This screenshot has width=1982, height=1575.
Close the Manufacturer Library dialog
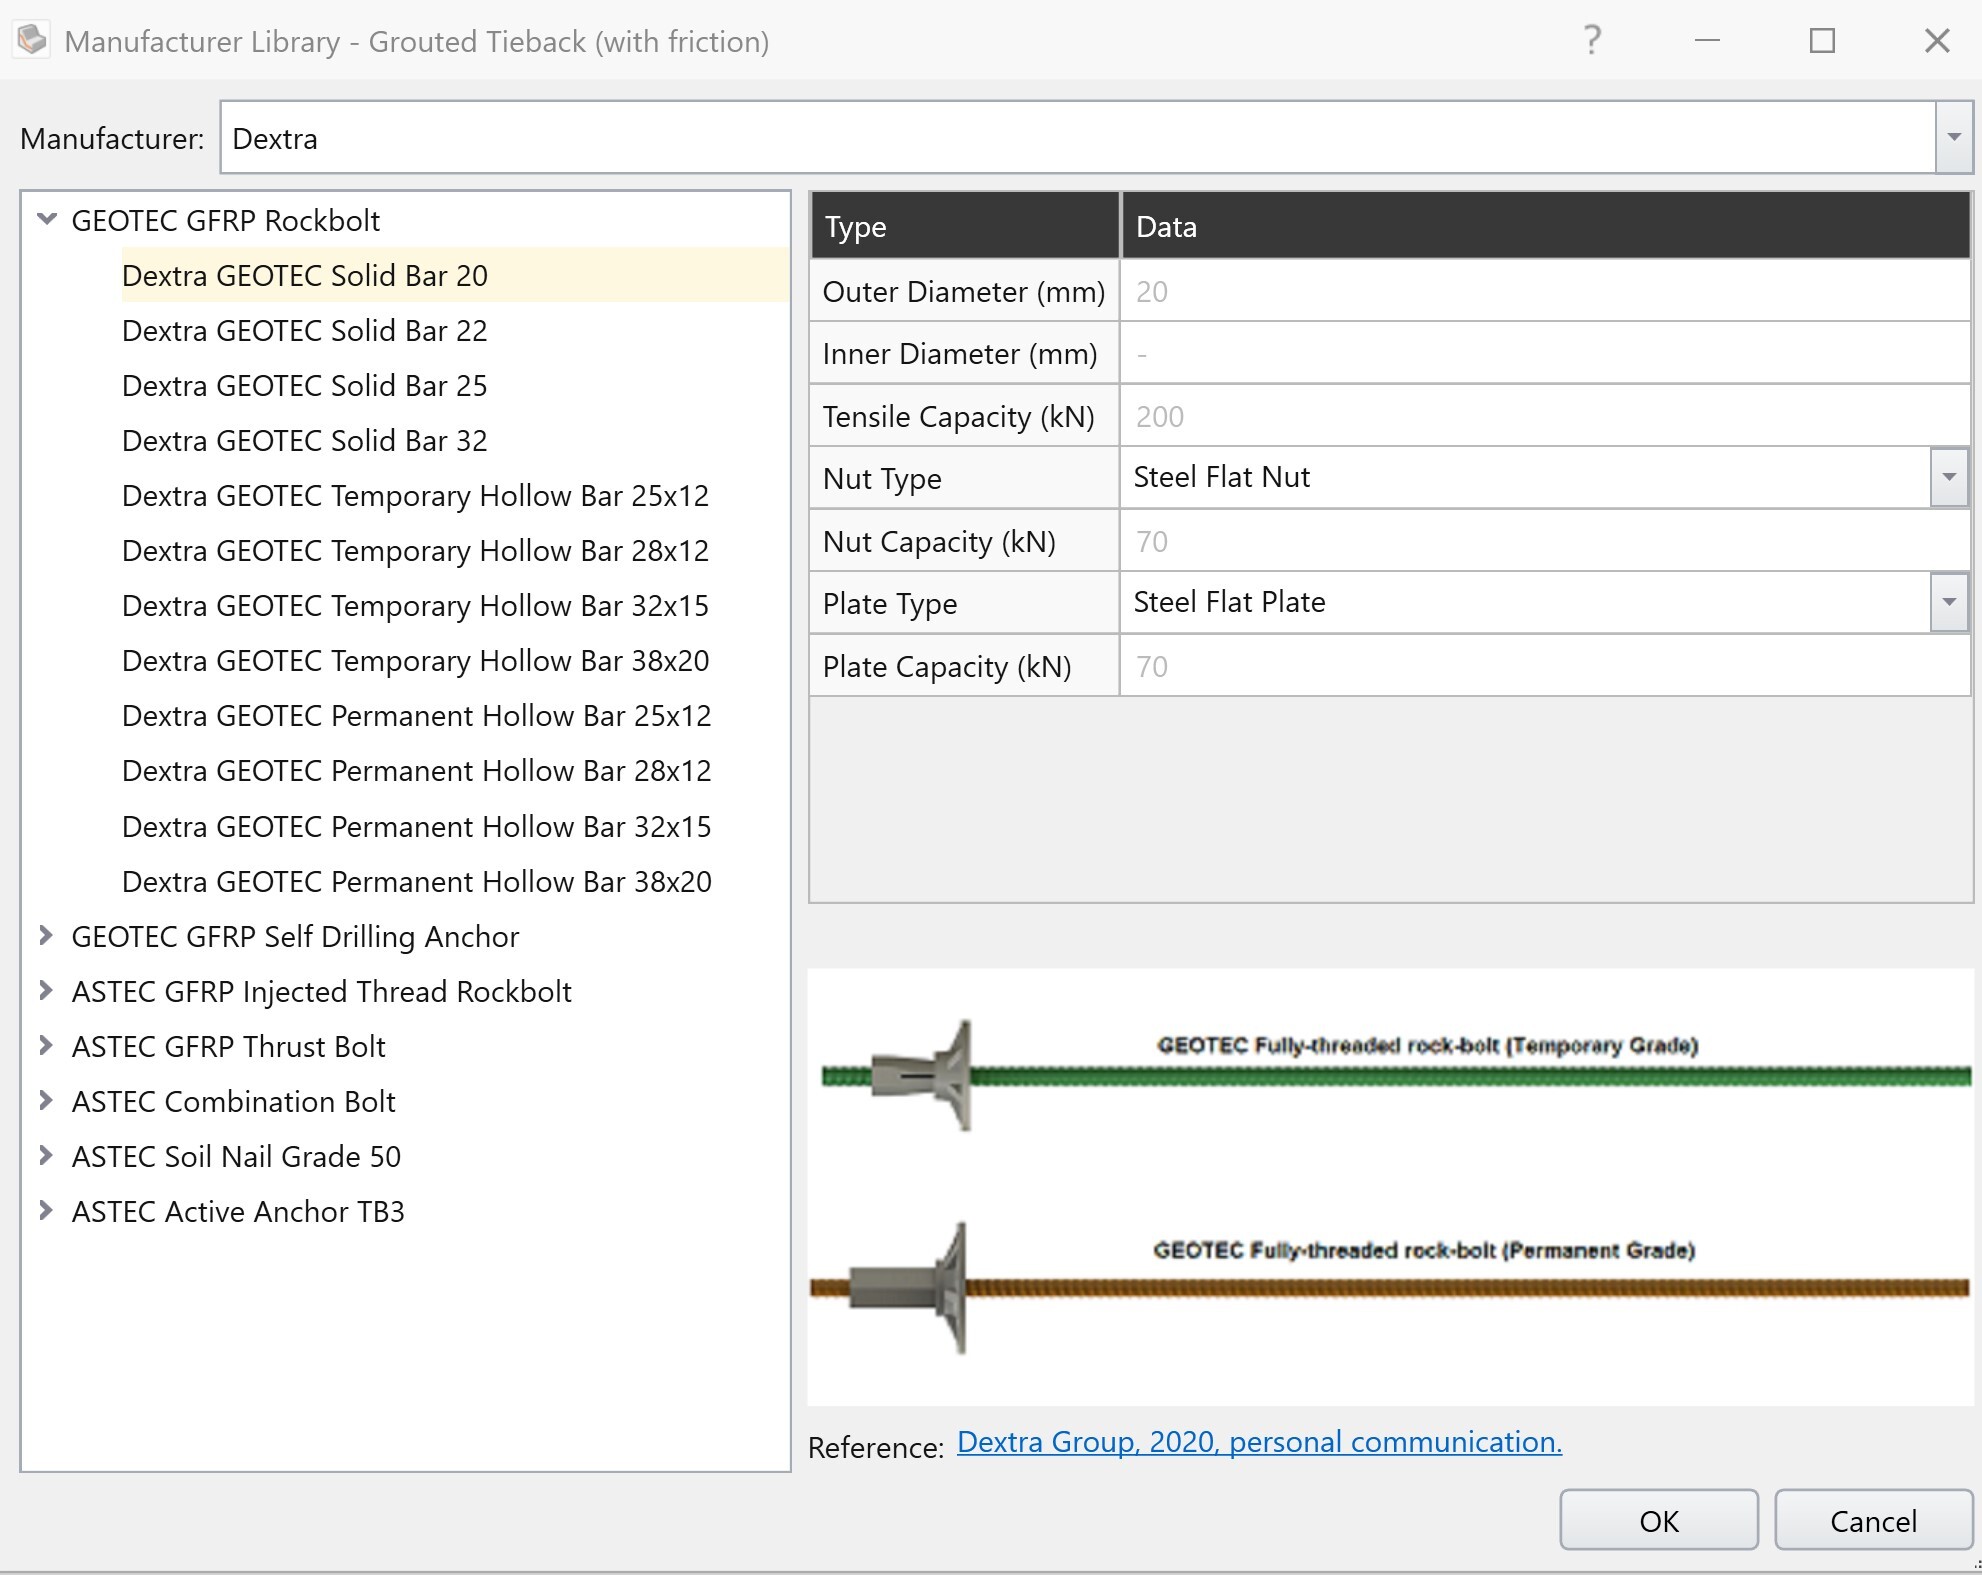coord(1937,40)
